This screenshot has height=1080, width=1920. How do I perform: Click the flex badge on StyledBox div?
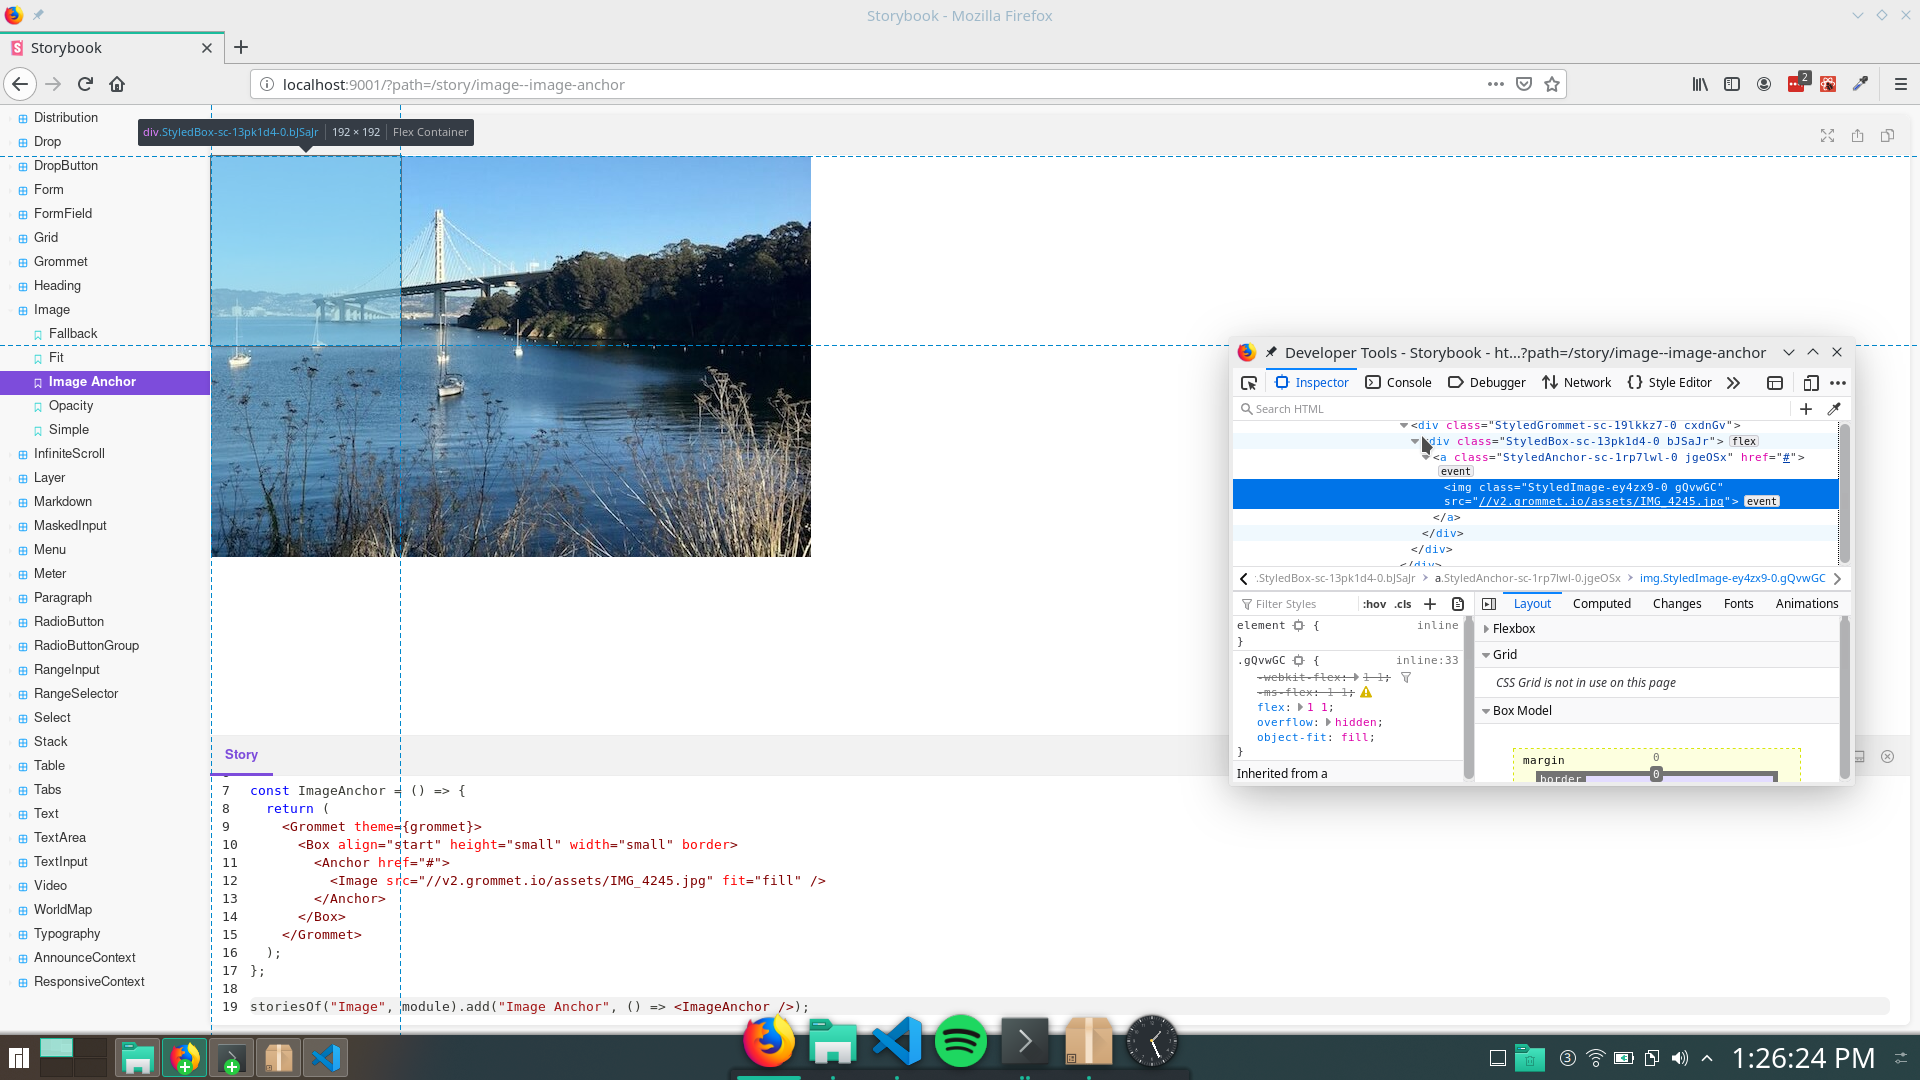point(1745,441)
